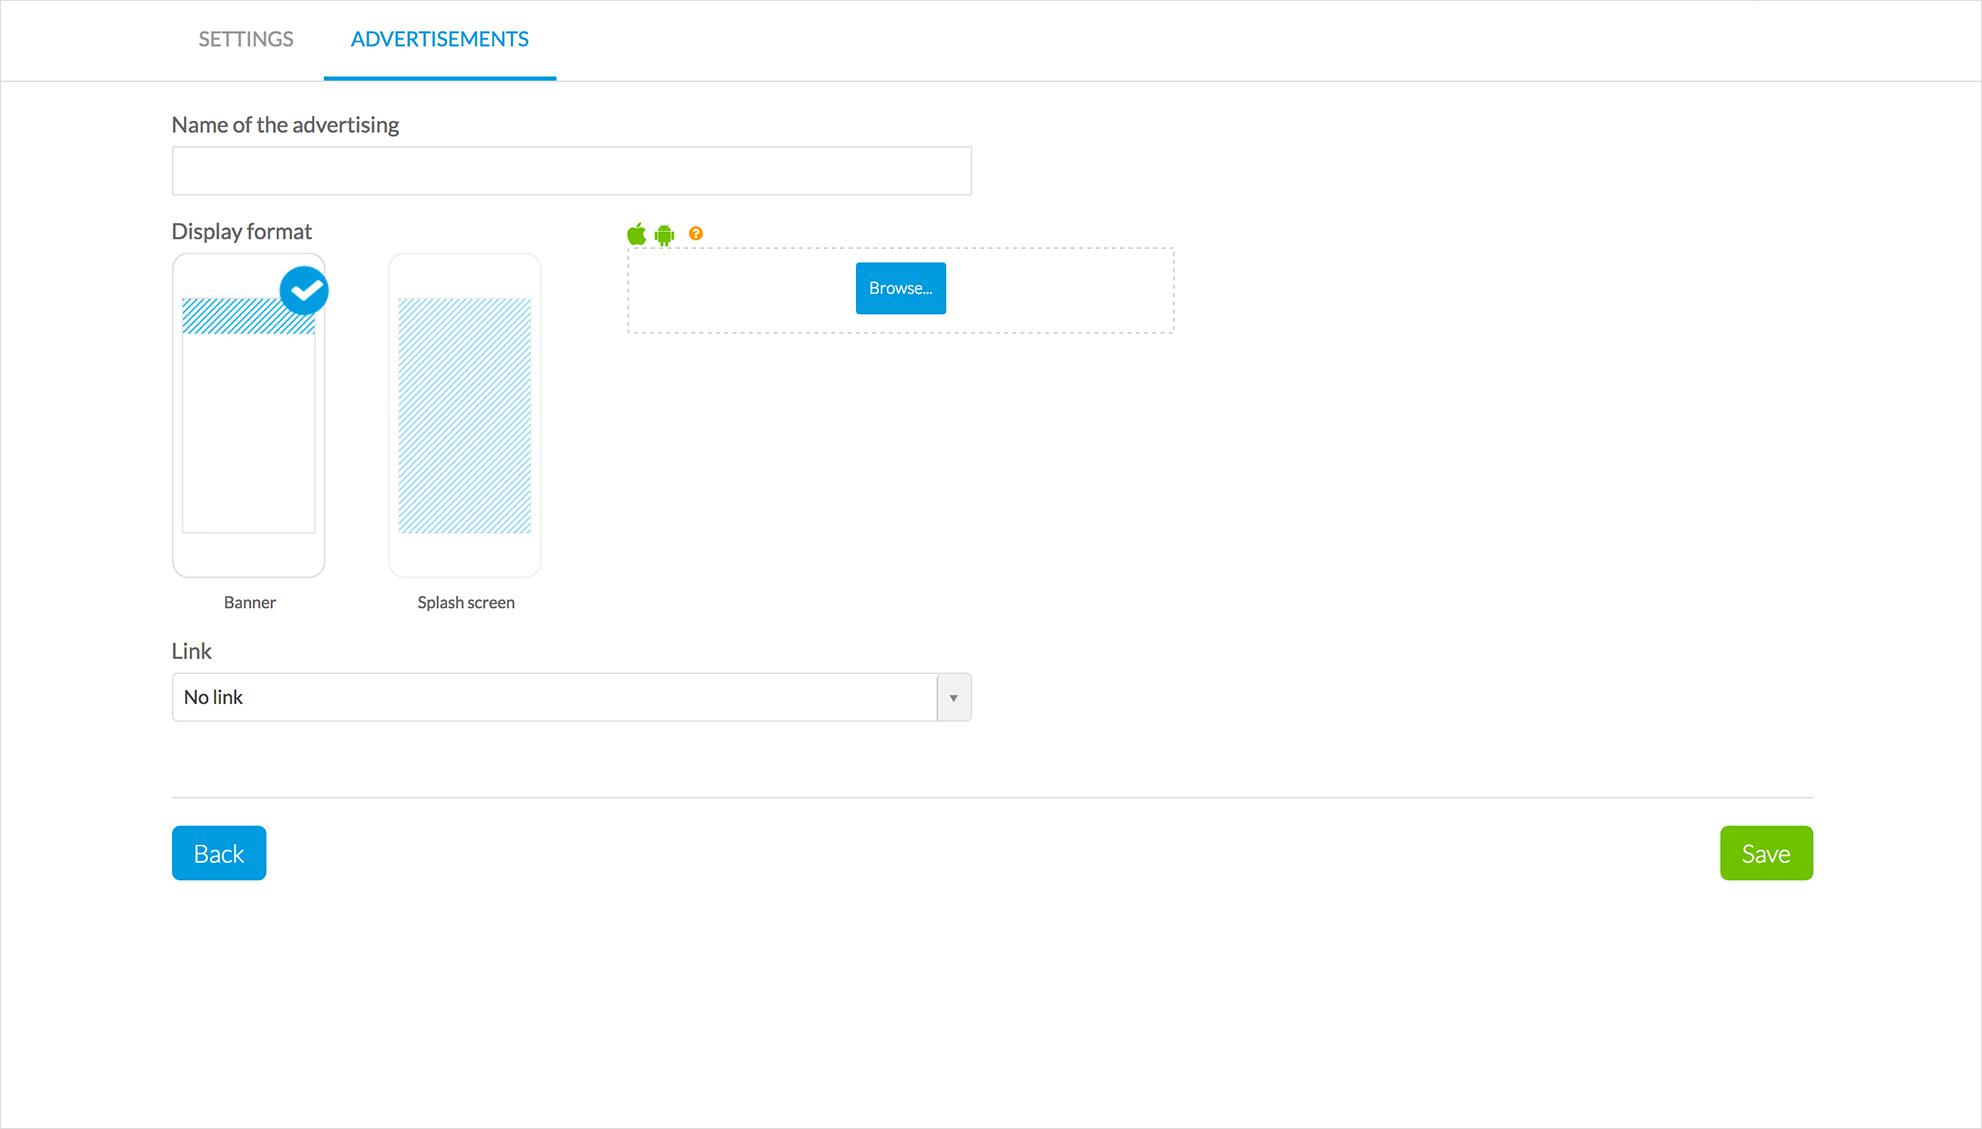Click the Banner text label
The width and height of the screenshot is (1982, 1129).
click(x=250, y=602)
